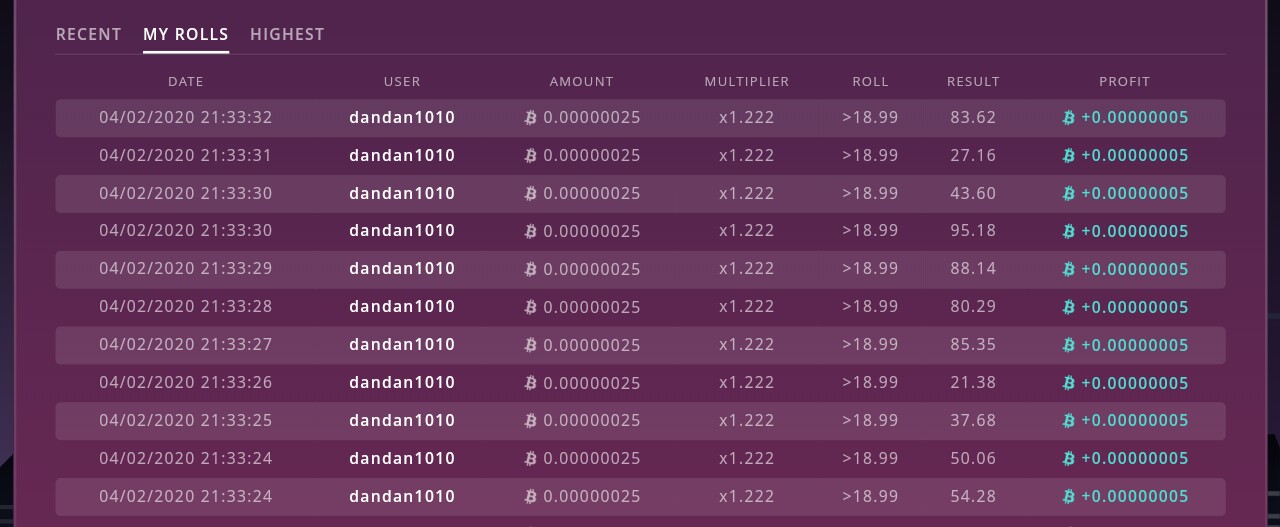Select the MY ROLLS tab
Screen dimensions: 1280x527
pyautogui.click(x=186, y=34)
